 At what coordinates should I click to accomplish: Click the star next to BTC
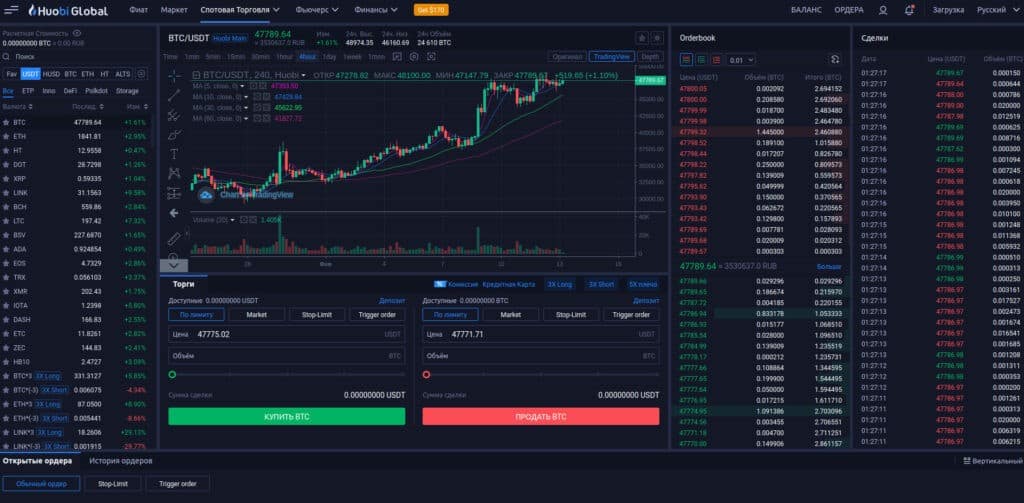click(x=7, y=122)
